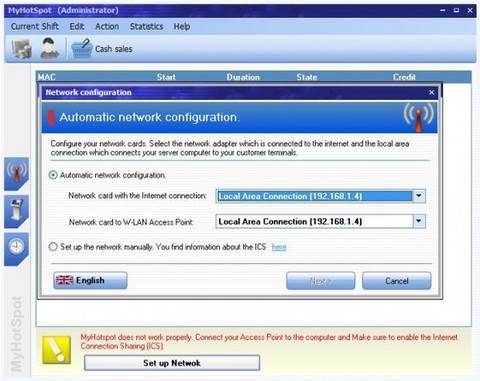Select Set up the network manually option

pyautogui.click(x=53, y=247)
